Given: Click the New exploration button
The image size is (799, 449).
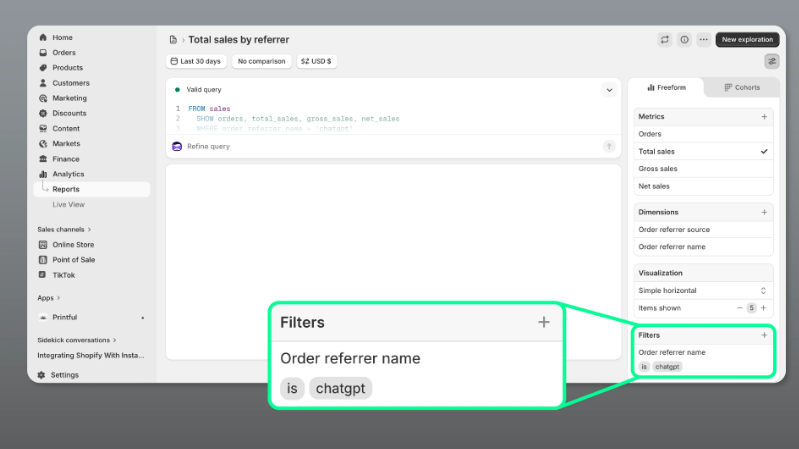Looking at the screenshot, I should coord(747,40).
